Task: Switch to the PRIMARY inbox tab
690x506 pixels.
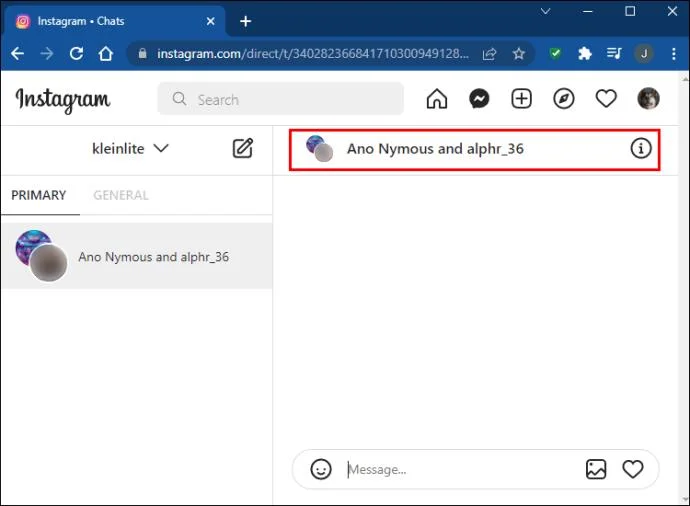Action: (x=39, y=195)
